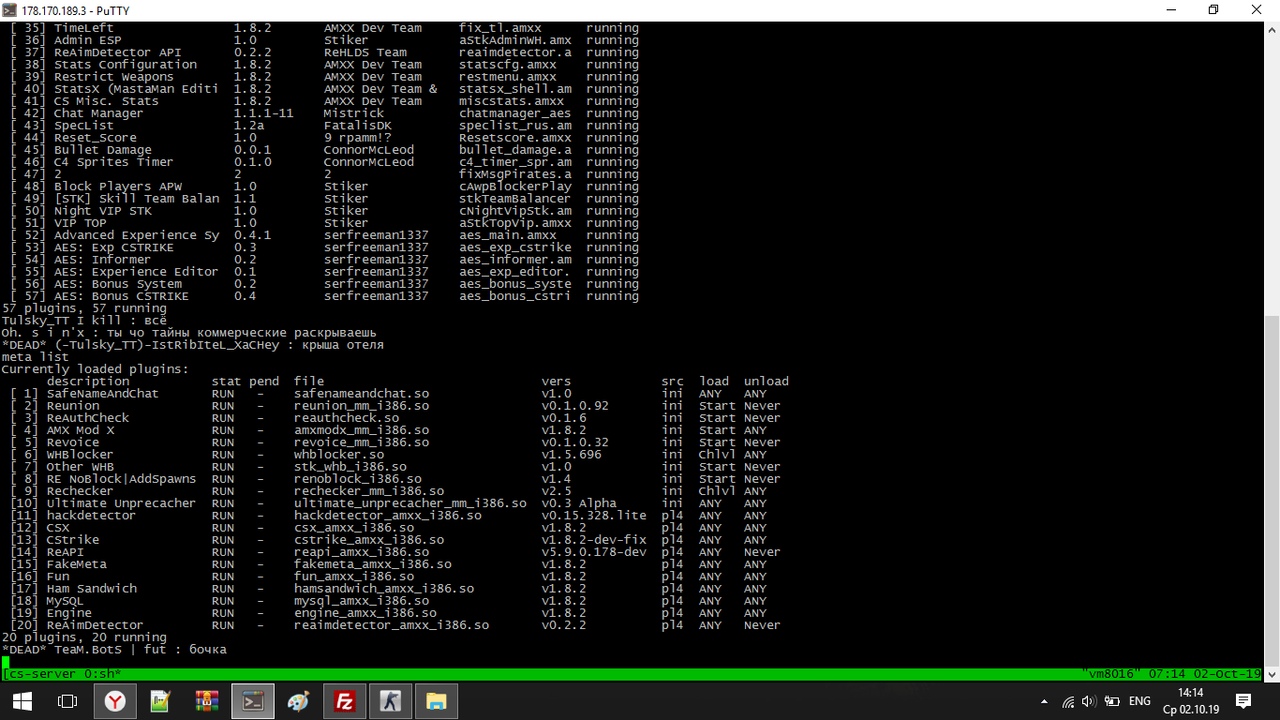
Task: Open Paint from the taskbar
Action: [298, 702]
